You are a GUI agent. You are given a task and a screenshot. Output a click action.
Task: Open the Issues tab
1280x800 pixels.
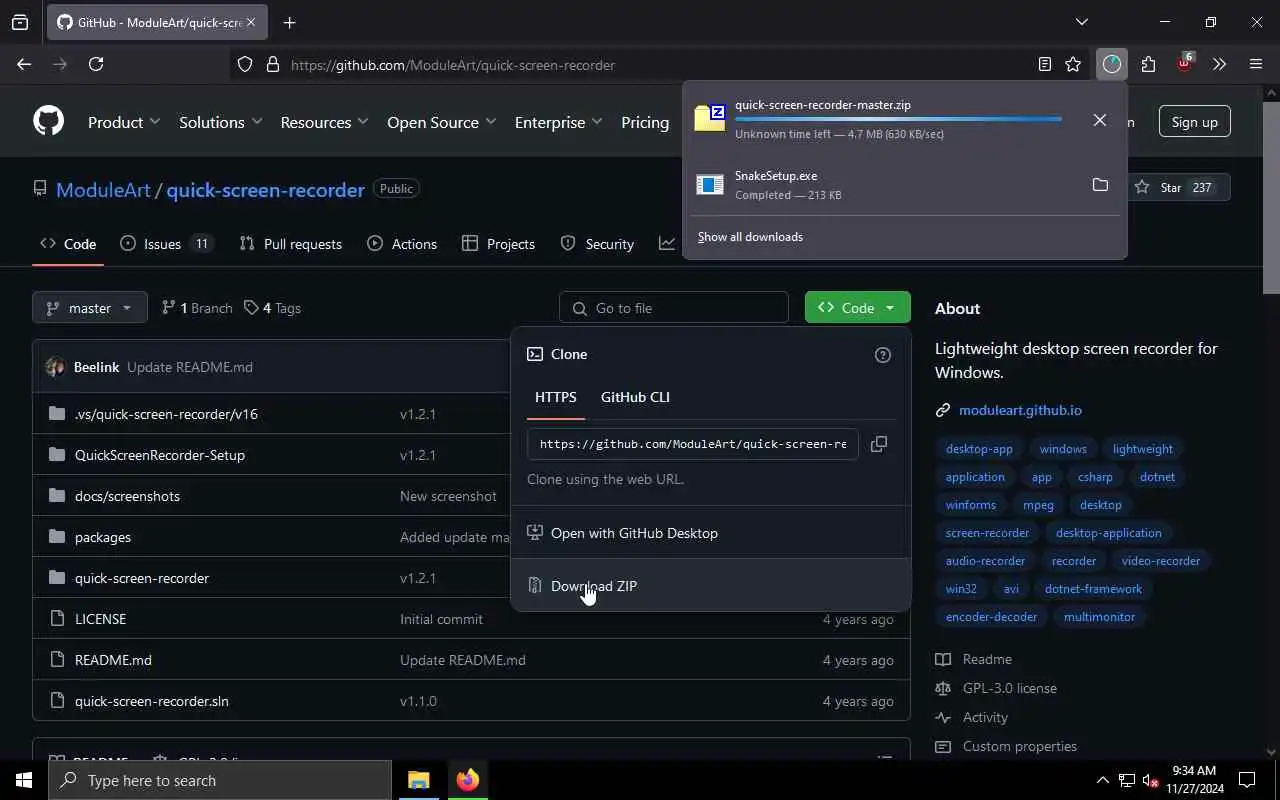point(167,244)
